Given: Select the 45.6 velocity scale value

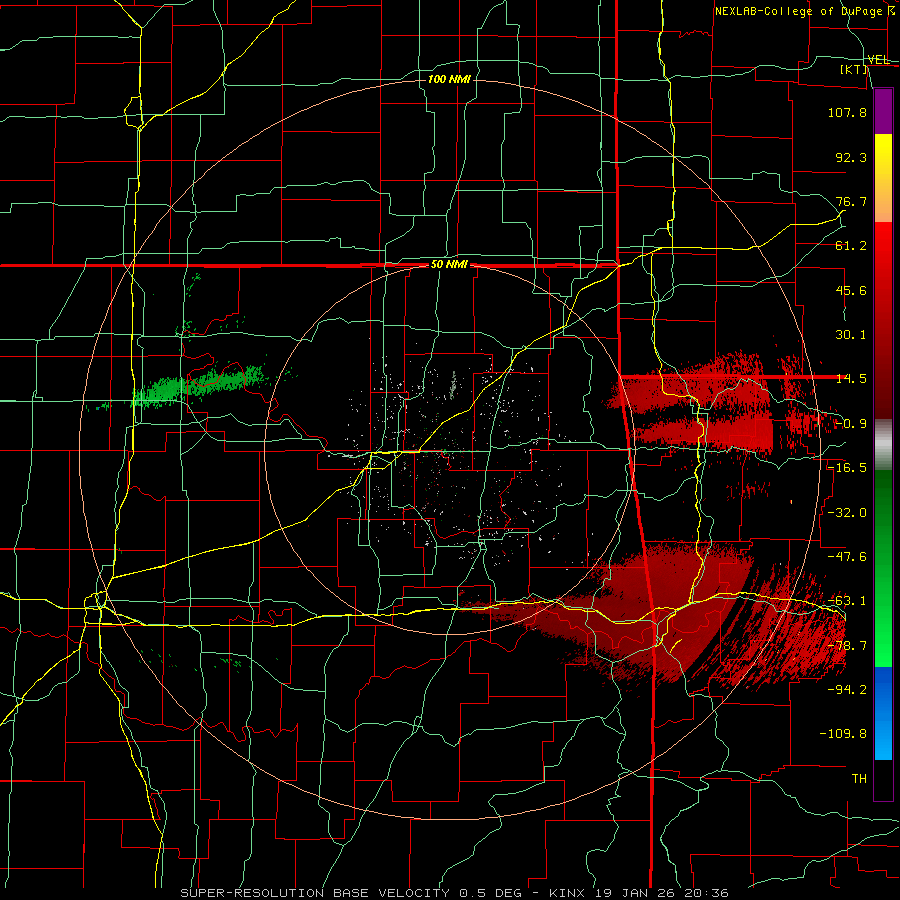Looking at the screenshot, I should [851, 290].
